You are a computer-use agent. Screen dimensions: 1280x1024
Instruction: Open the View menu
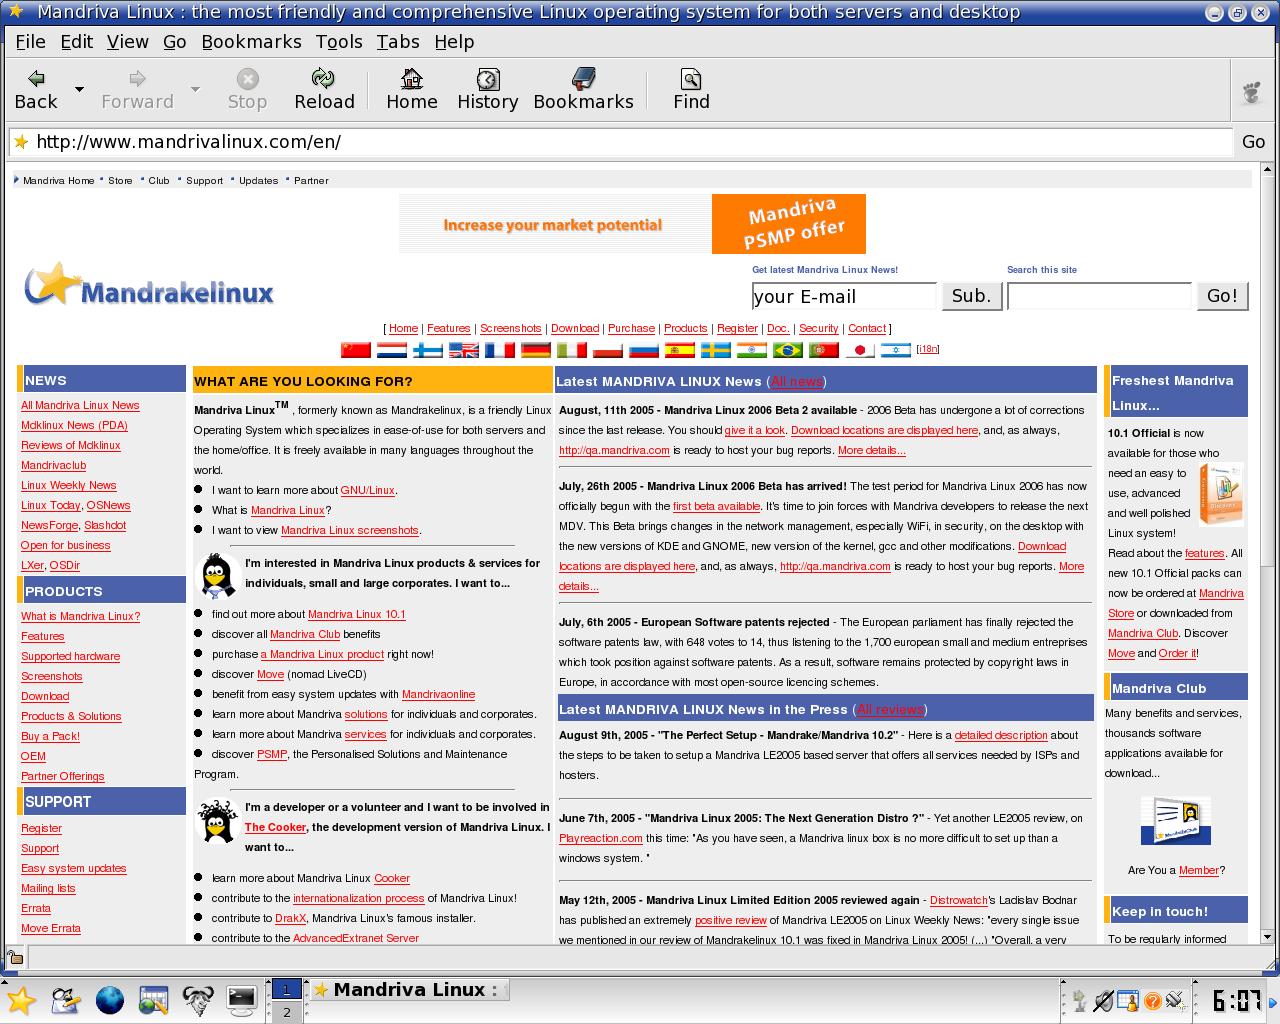(x=128, y=42)
